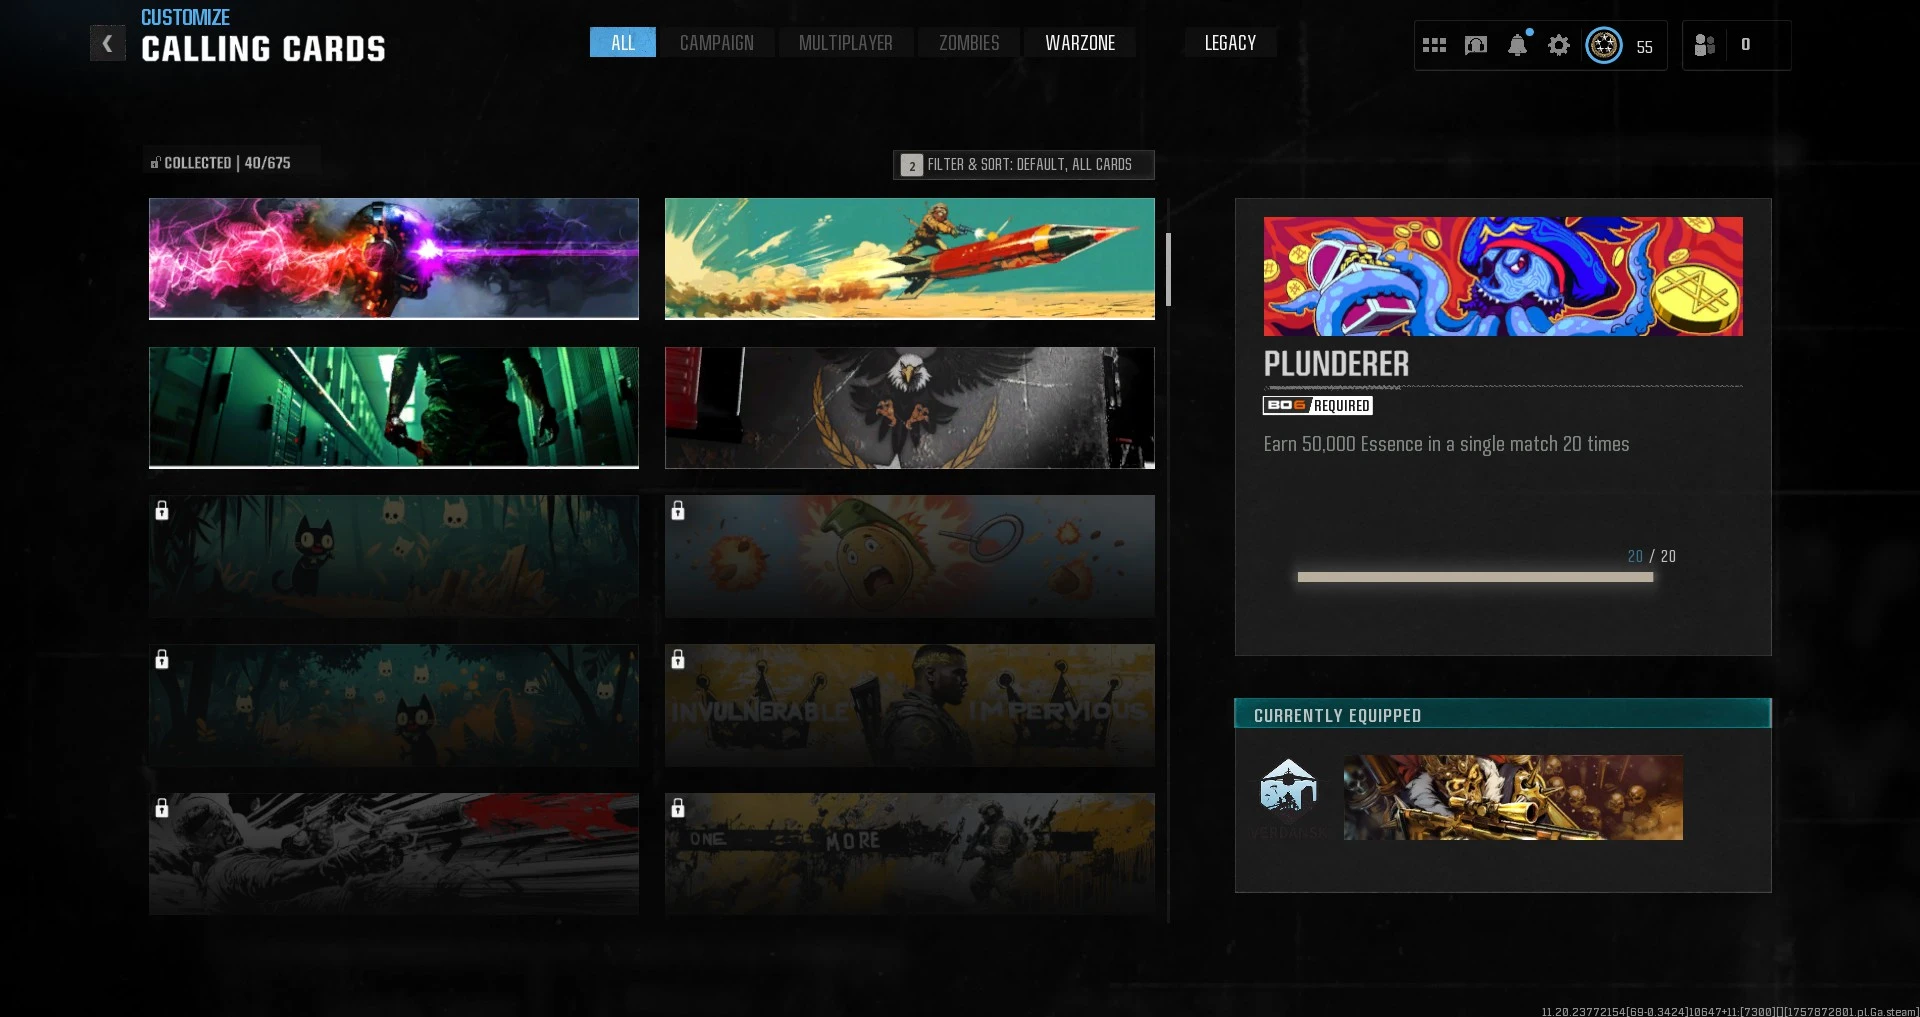Select the locked Invulnerable Impervious card
The width and height of the screenshot is (1920, 1017).
click(910, 705)
